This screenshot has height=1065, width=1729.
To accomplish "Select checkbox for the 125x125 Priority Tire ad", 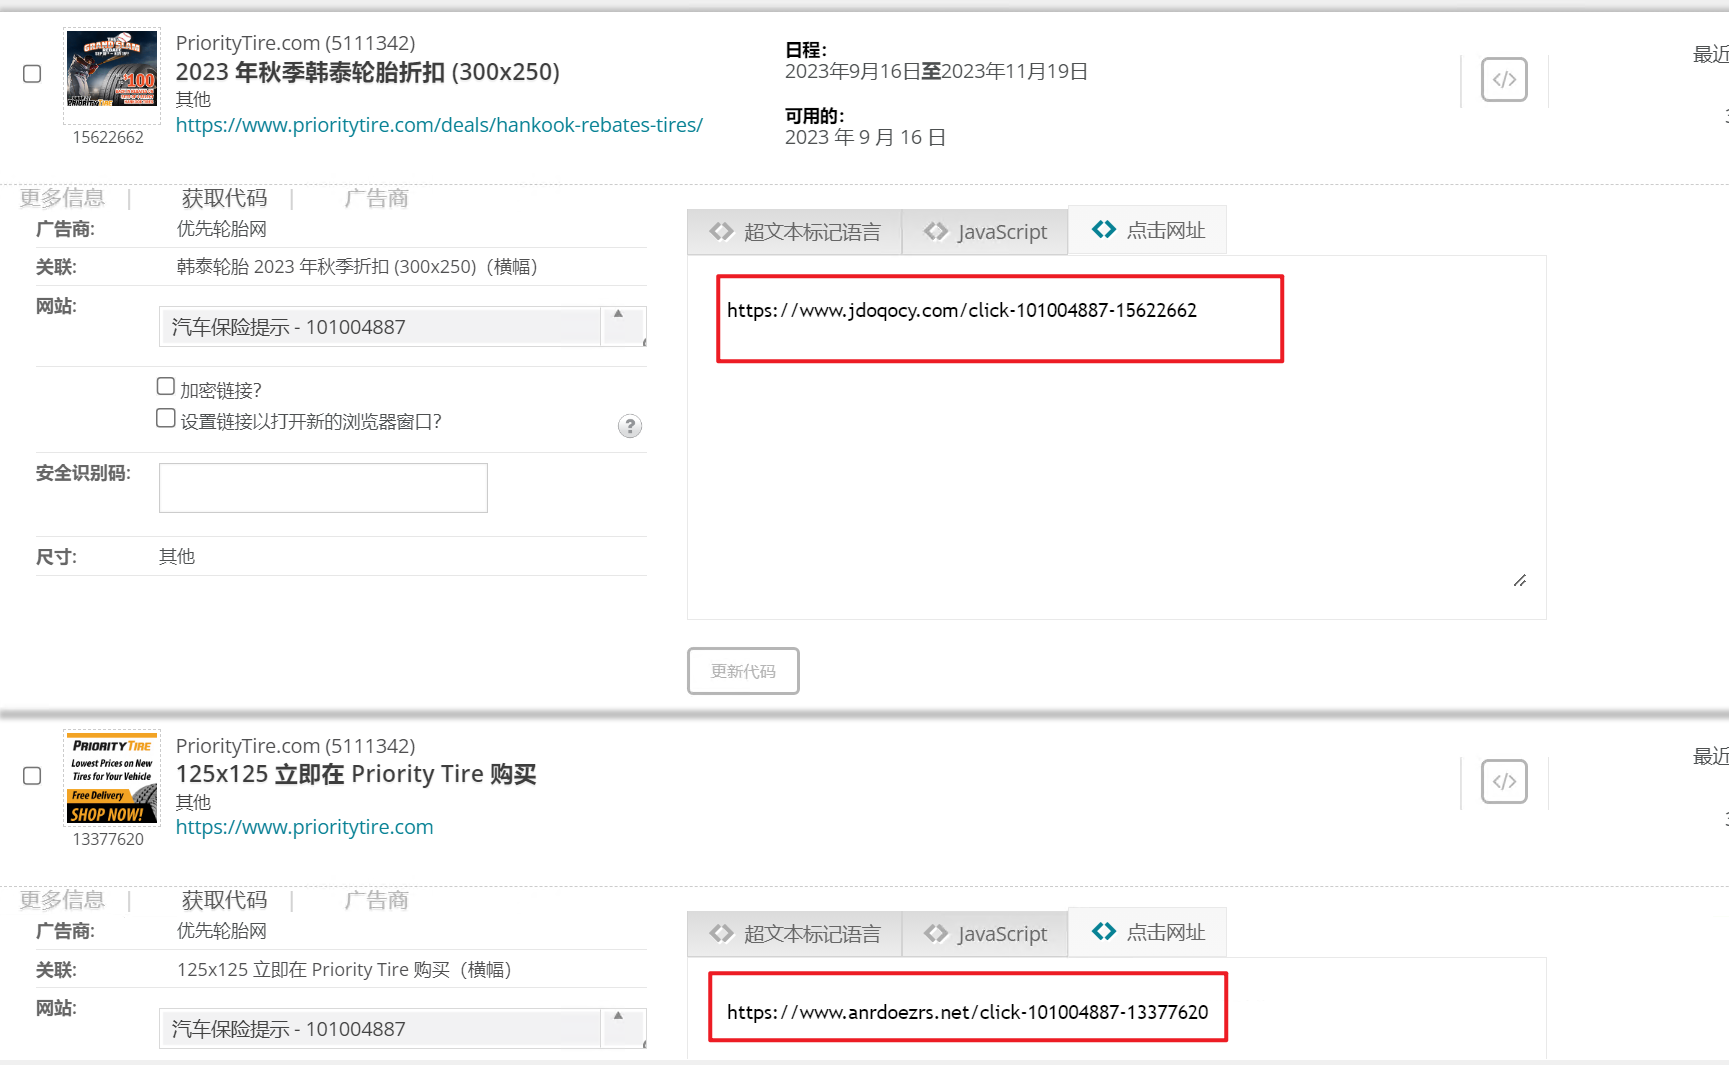I will [x=32, y=776].
